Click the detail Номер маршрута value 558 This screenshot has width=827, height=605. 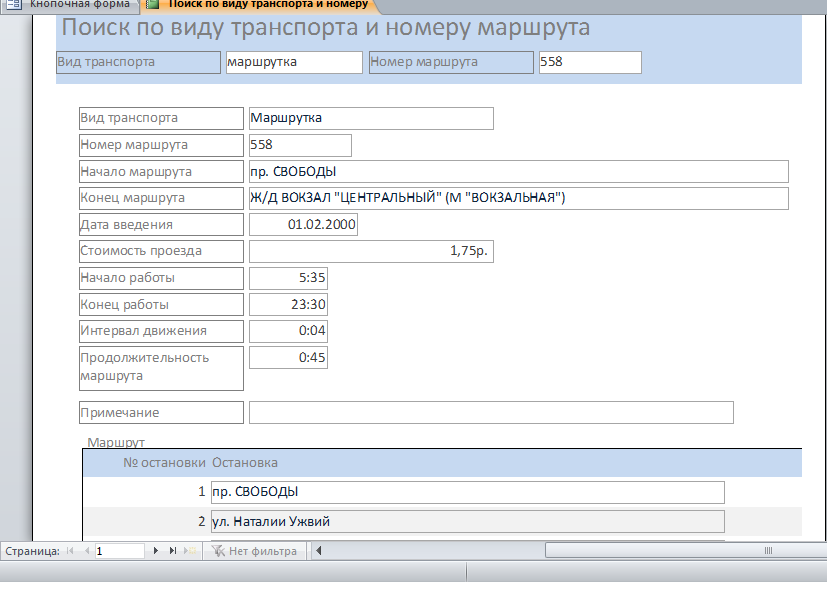(x=300, y=145)
